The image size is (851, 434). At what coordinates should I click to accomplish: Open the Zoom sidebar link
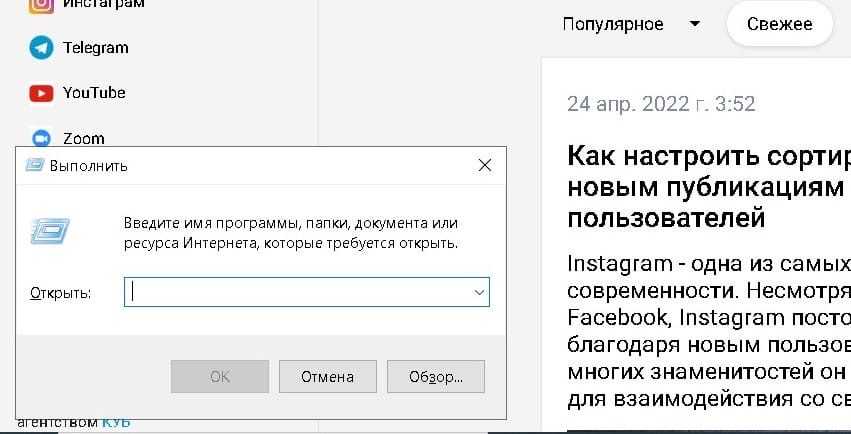point(84,138)
